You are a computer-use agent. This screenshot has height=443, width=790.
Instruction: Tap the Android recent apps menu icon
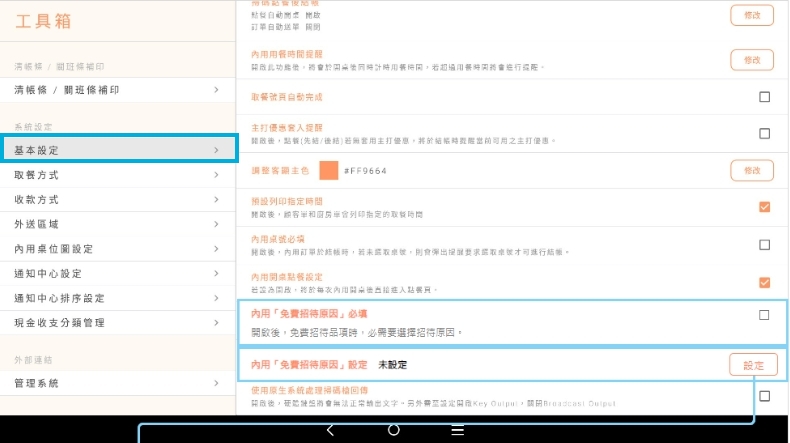pos(457,430)
